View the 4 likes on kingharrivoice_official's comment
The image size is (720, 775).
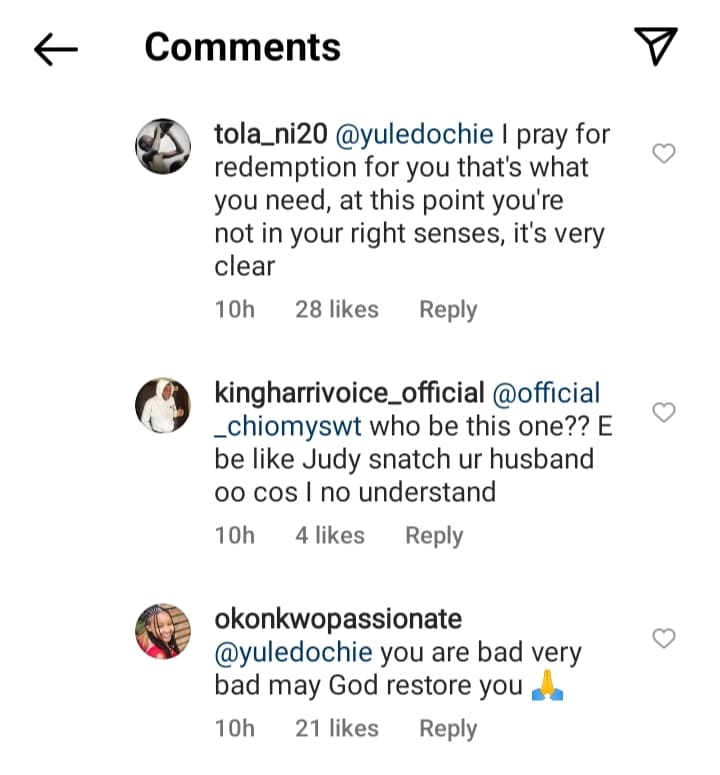point(329,536)
